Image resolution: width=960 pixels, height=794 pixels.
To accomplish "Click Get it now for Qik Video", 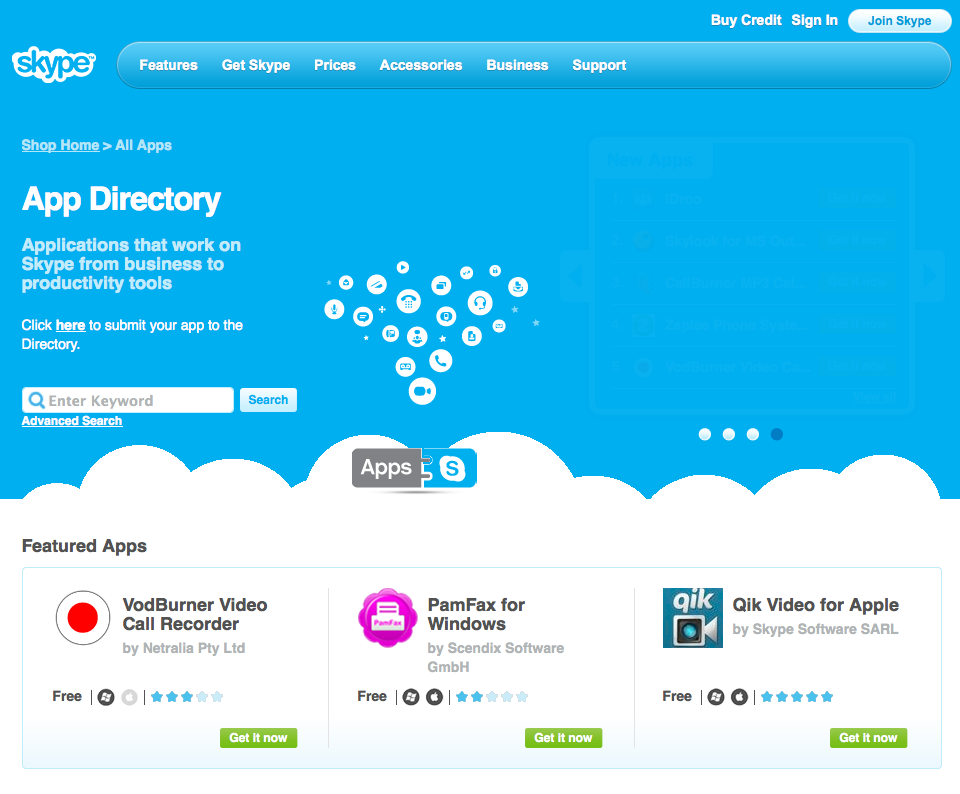I will click(868, 738).
